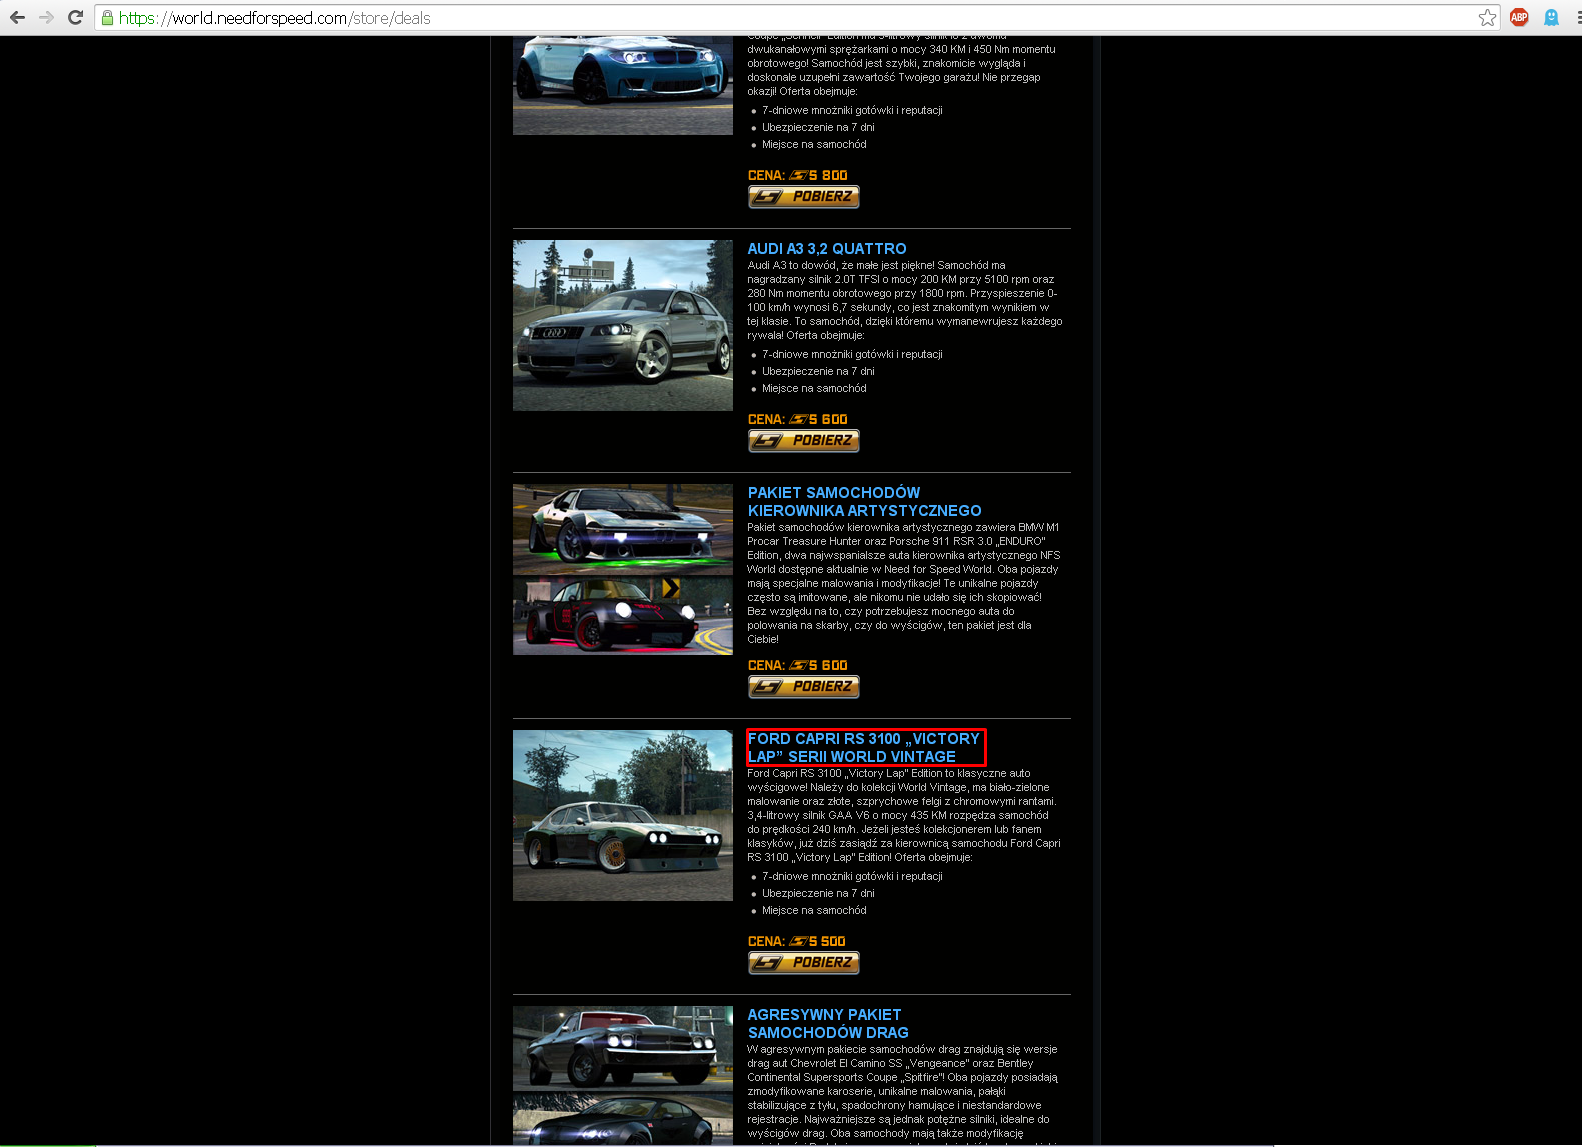This screenshot has width=1582, height=1147.
Task: Open the FORD CAPRI RS 3100 title link
Action: tap(864, 748)
